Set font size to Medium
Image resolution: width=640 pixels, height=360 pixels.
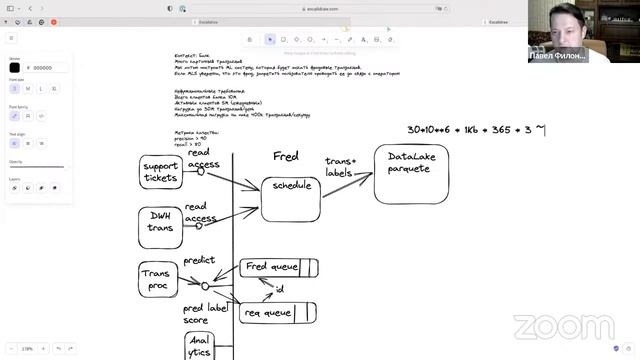(x=28, y=89)
